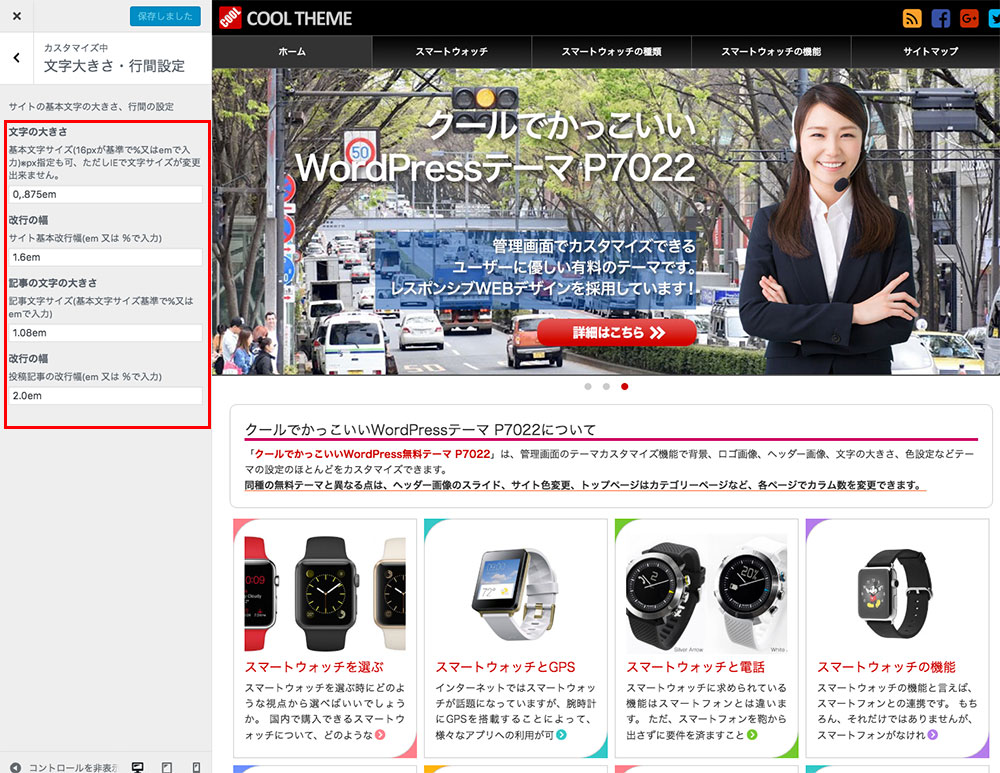Open the スマートウォッチを選ぶ article link
Viewport: 1000px width, 773px height.
click(314, 667)
